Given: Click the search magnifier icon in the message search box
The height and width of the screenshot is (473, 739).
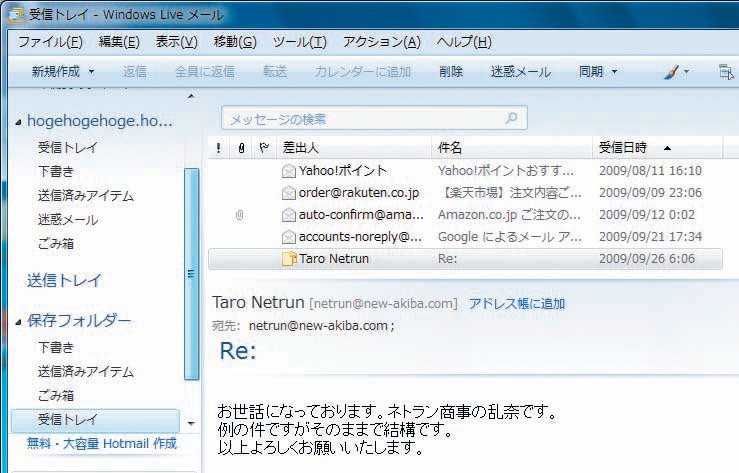Looking at the screenshot, I should tap(511, 118).
